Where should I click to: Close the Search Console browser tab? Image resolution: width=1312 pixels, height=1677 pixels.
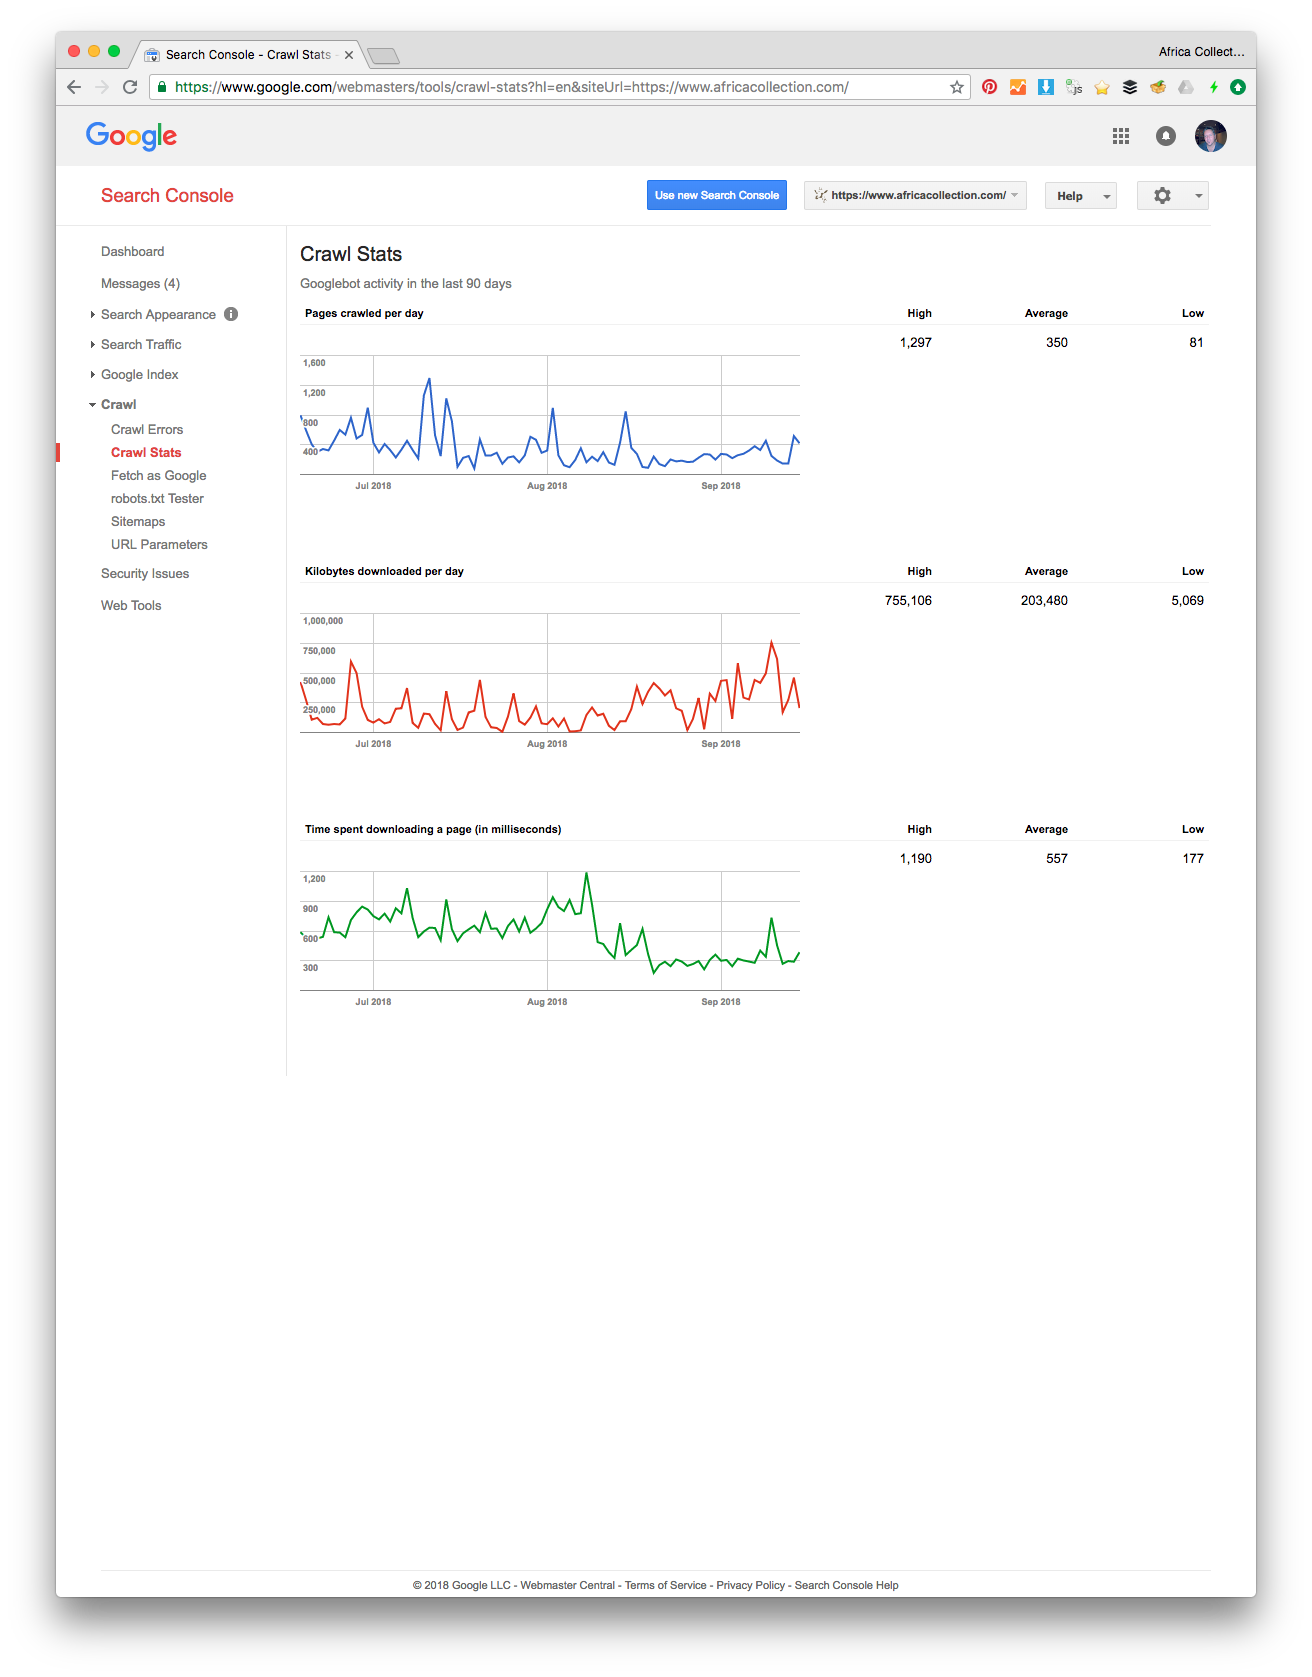349,55
